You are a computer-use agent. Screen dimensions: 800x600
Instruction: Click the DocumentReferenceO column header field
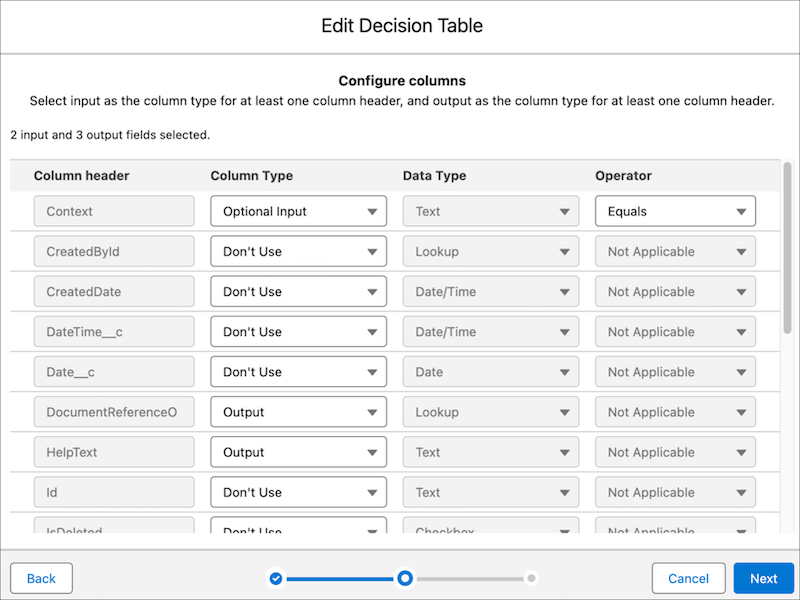(x=114, y=412)
